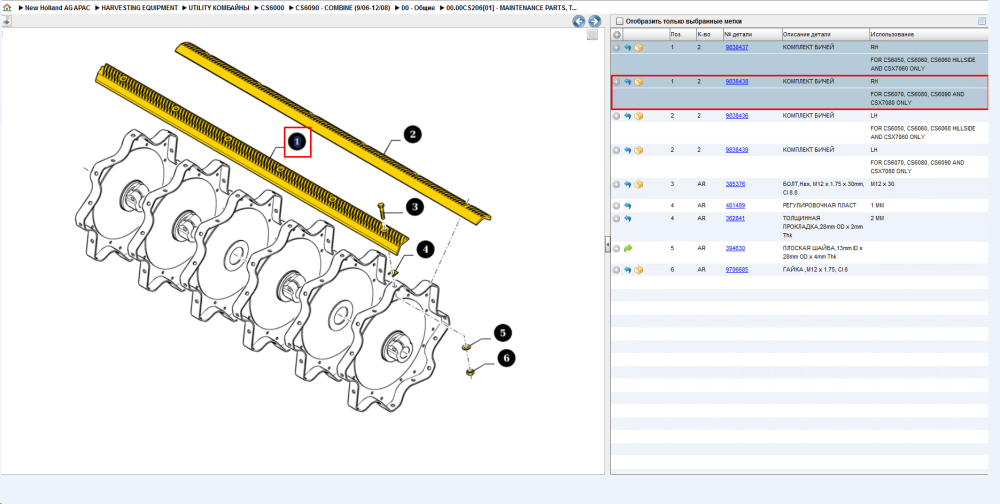Open '00 - Общие' breadcrumb

(x=418, y=8)
